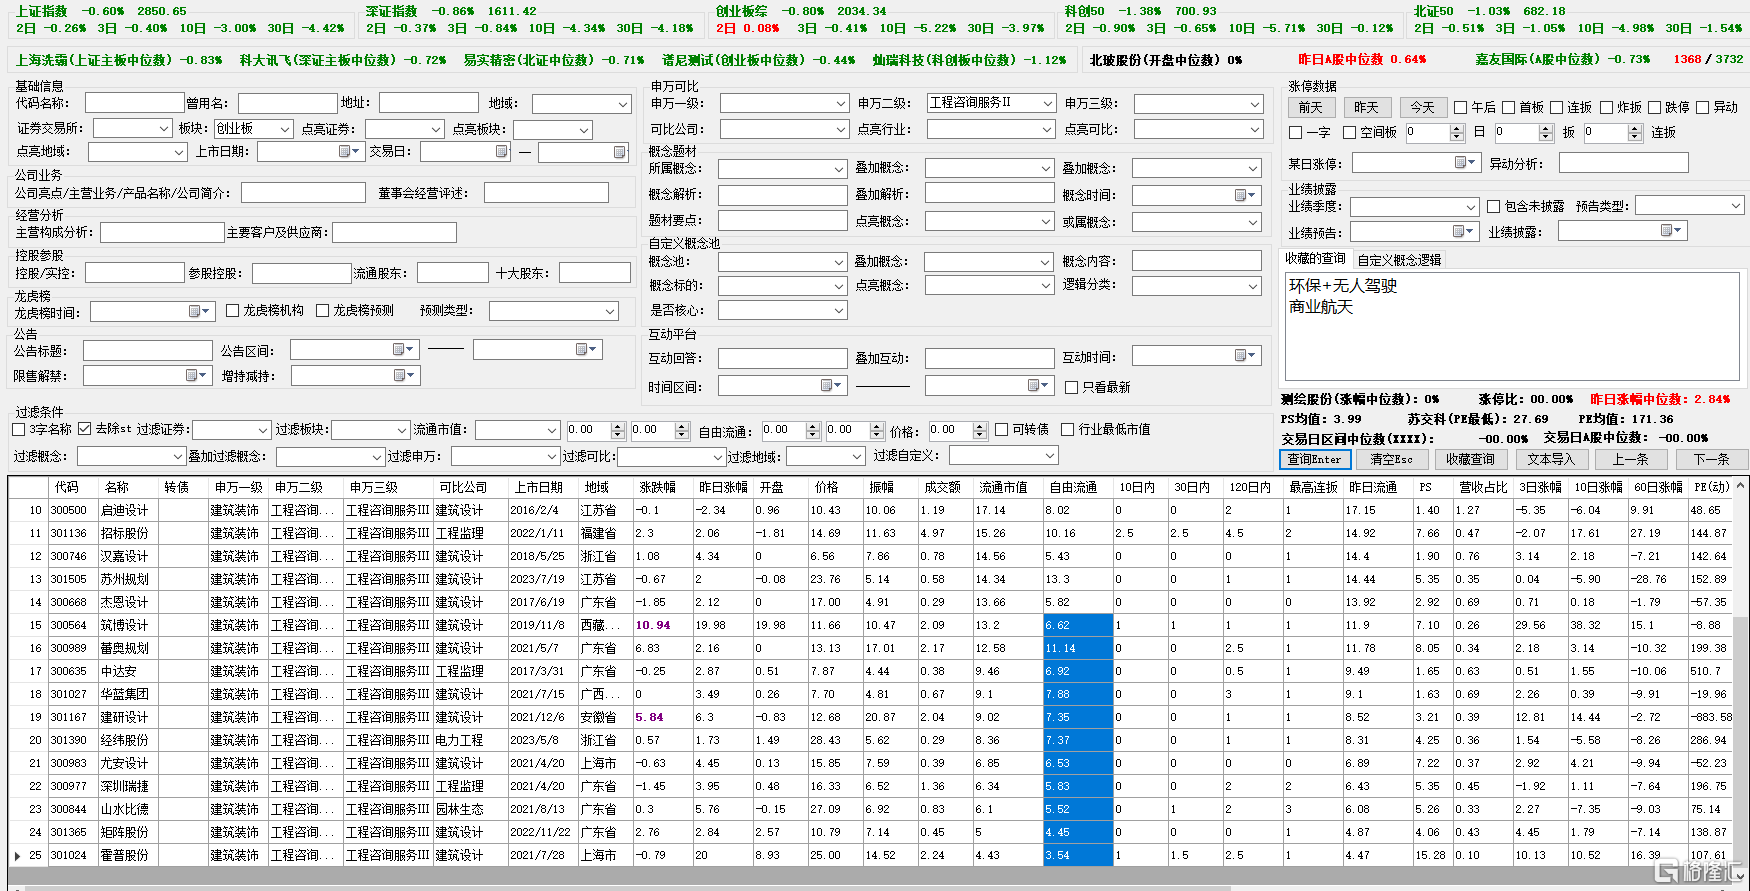Increase the stepper before 日 label
This screenshot has width=1750, height=891.
coord(1457,128)
